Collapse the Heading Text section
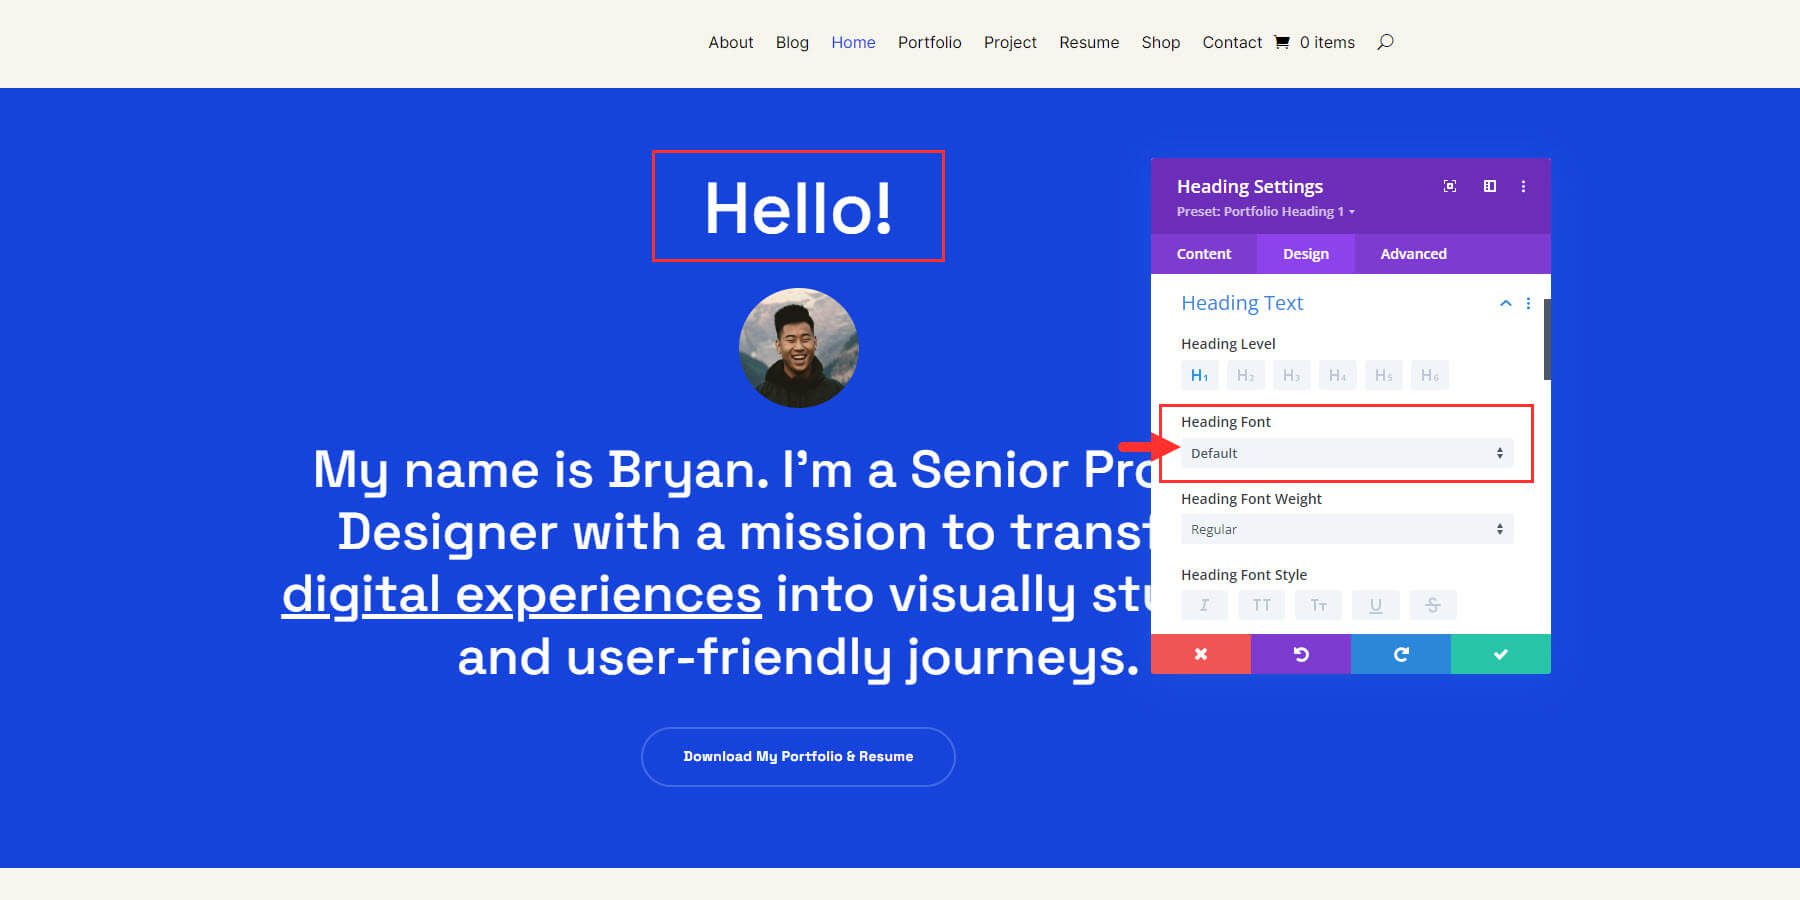 (x=1505, y=303)
